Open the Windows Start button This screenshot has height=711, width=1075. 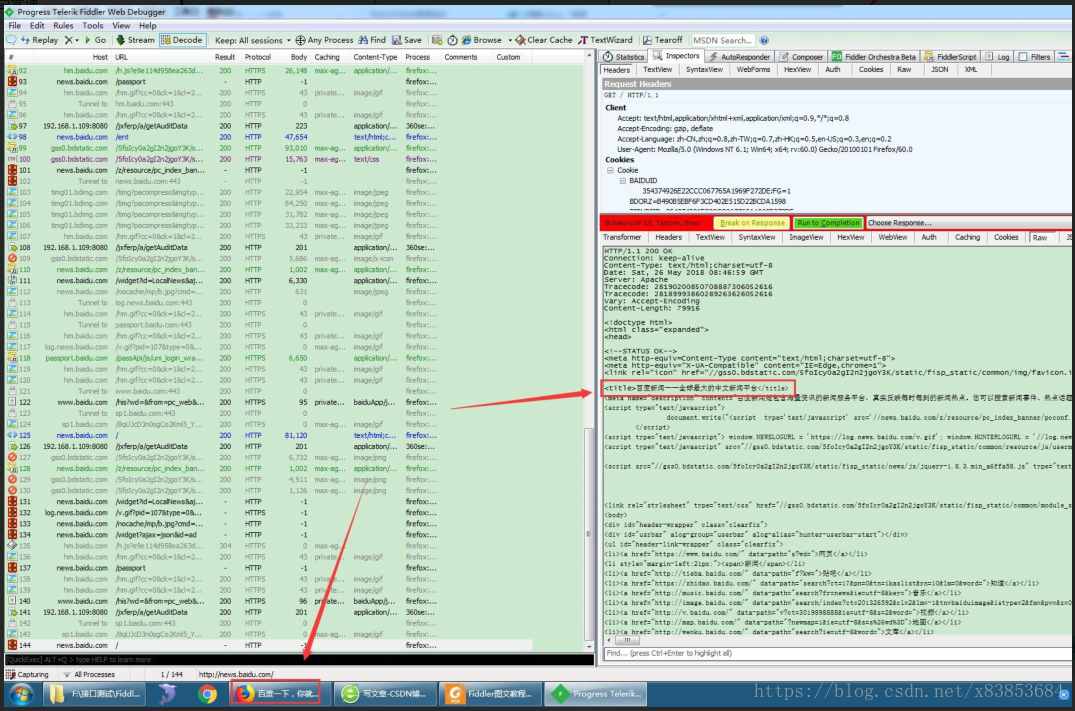[x=21, y=695]
